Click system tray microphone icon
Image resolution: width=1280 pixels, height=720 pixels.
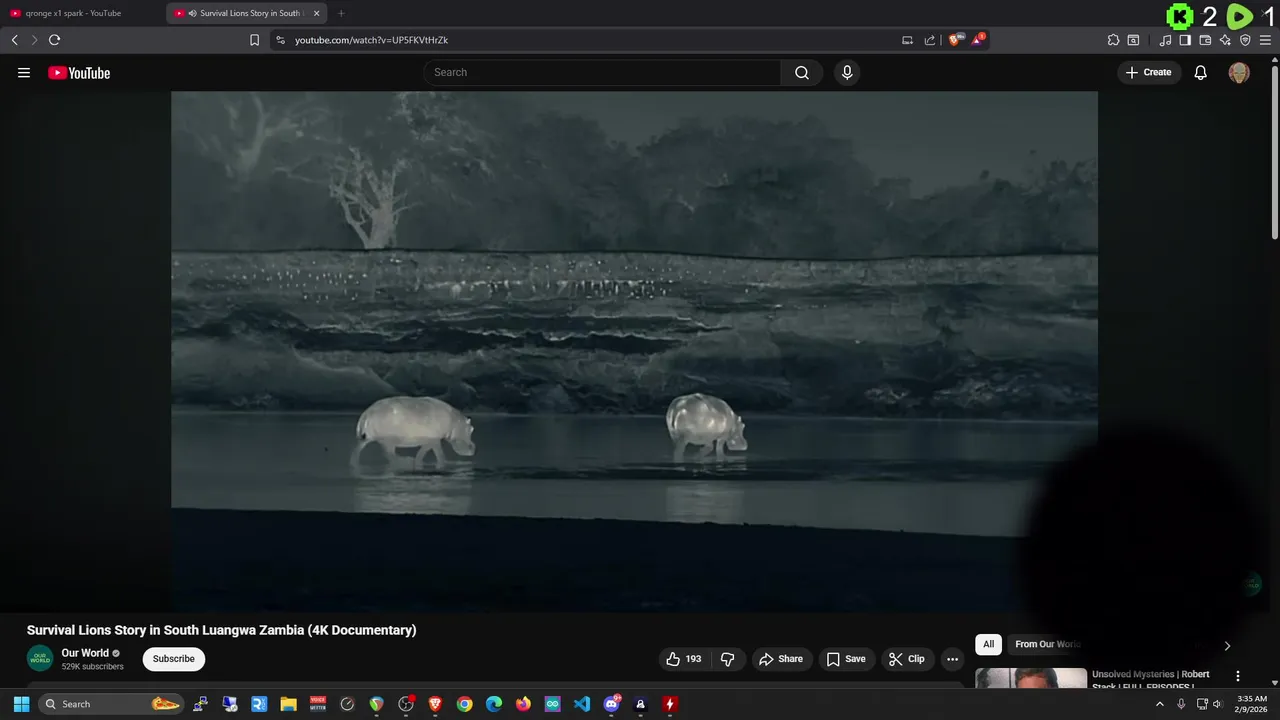[x=1181, y=704]
